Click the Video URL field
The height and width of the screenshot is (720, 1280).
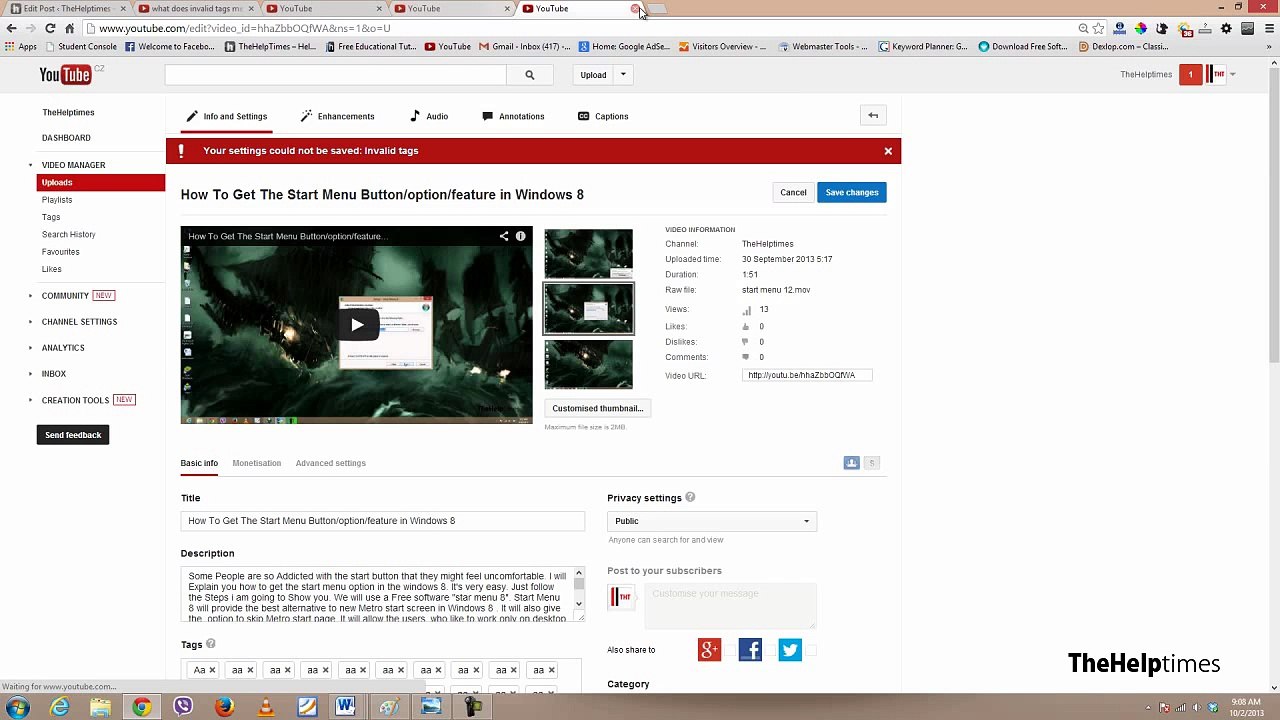click(x=807, y=375)
